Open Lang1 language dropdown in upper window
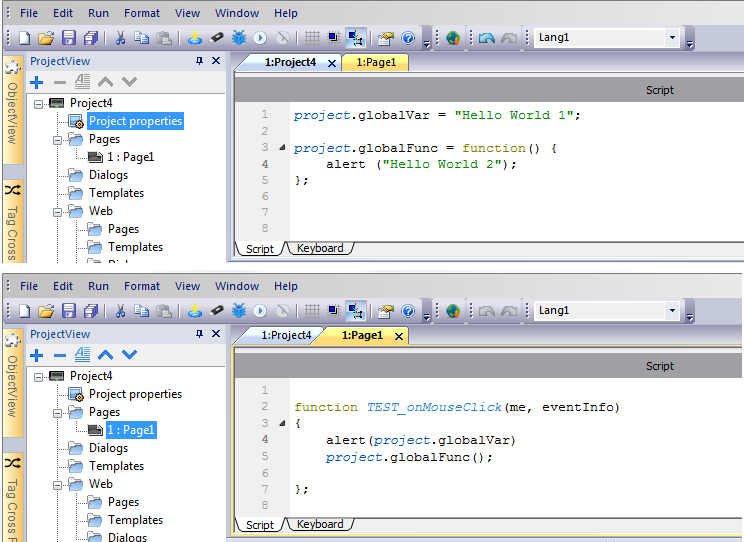The image size is (744, 542). (672, 38)
